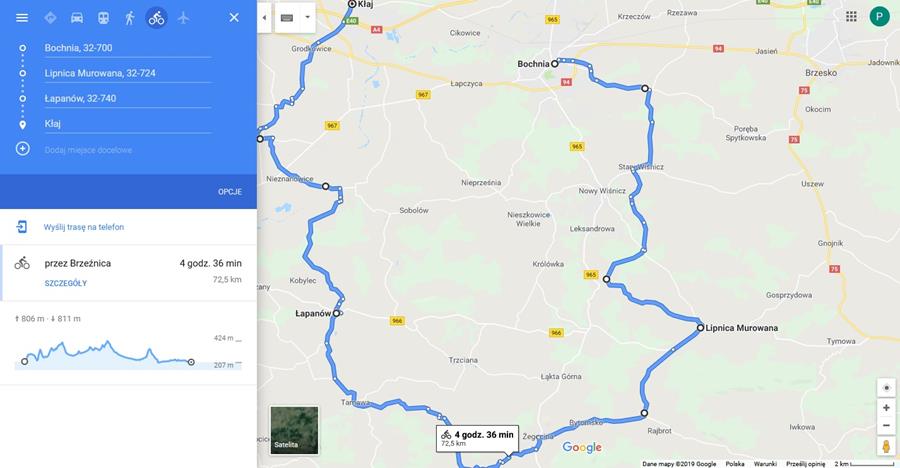Screen dimensions: 900x468
Task: Choose best travel mode diamond icon
Action: coord(51,18)
